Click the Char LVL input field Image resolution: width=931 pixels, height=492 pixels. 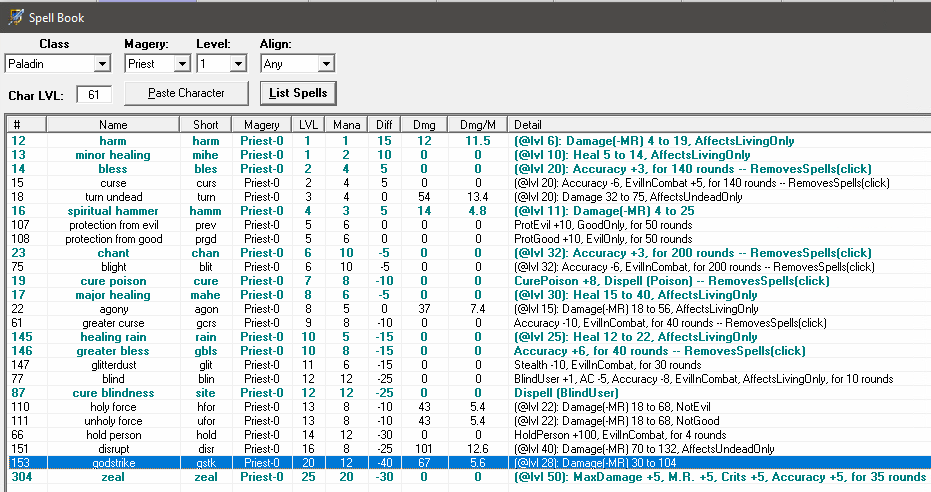point(93,95)
